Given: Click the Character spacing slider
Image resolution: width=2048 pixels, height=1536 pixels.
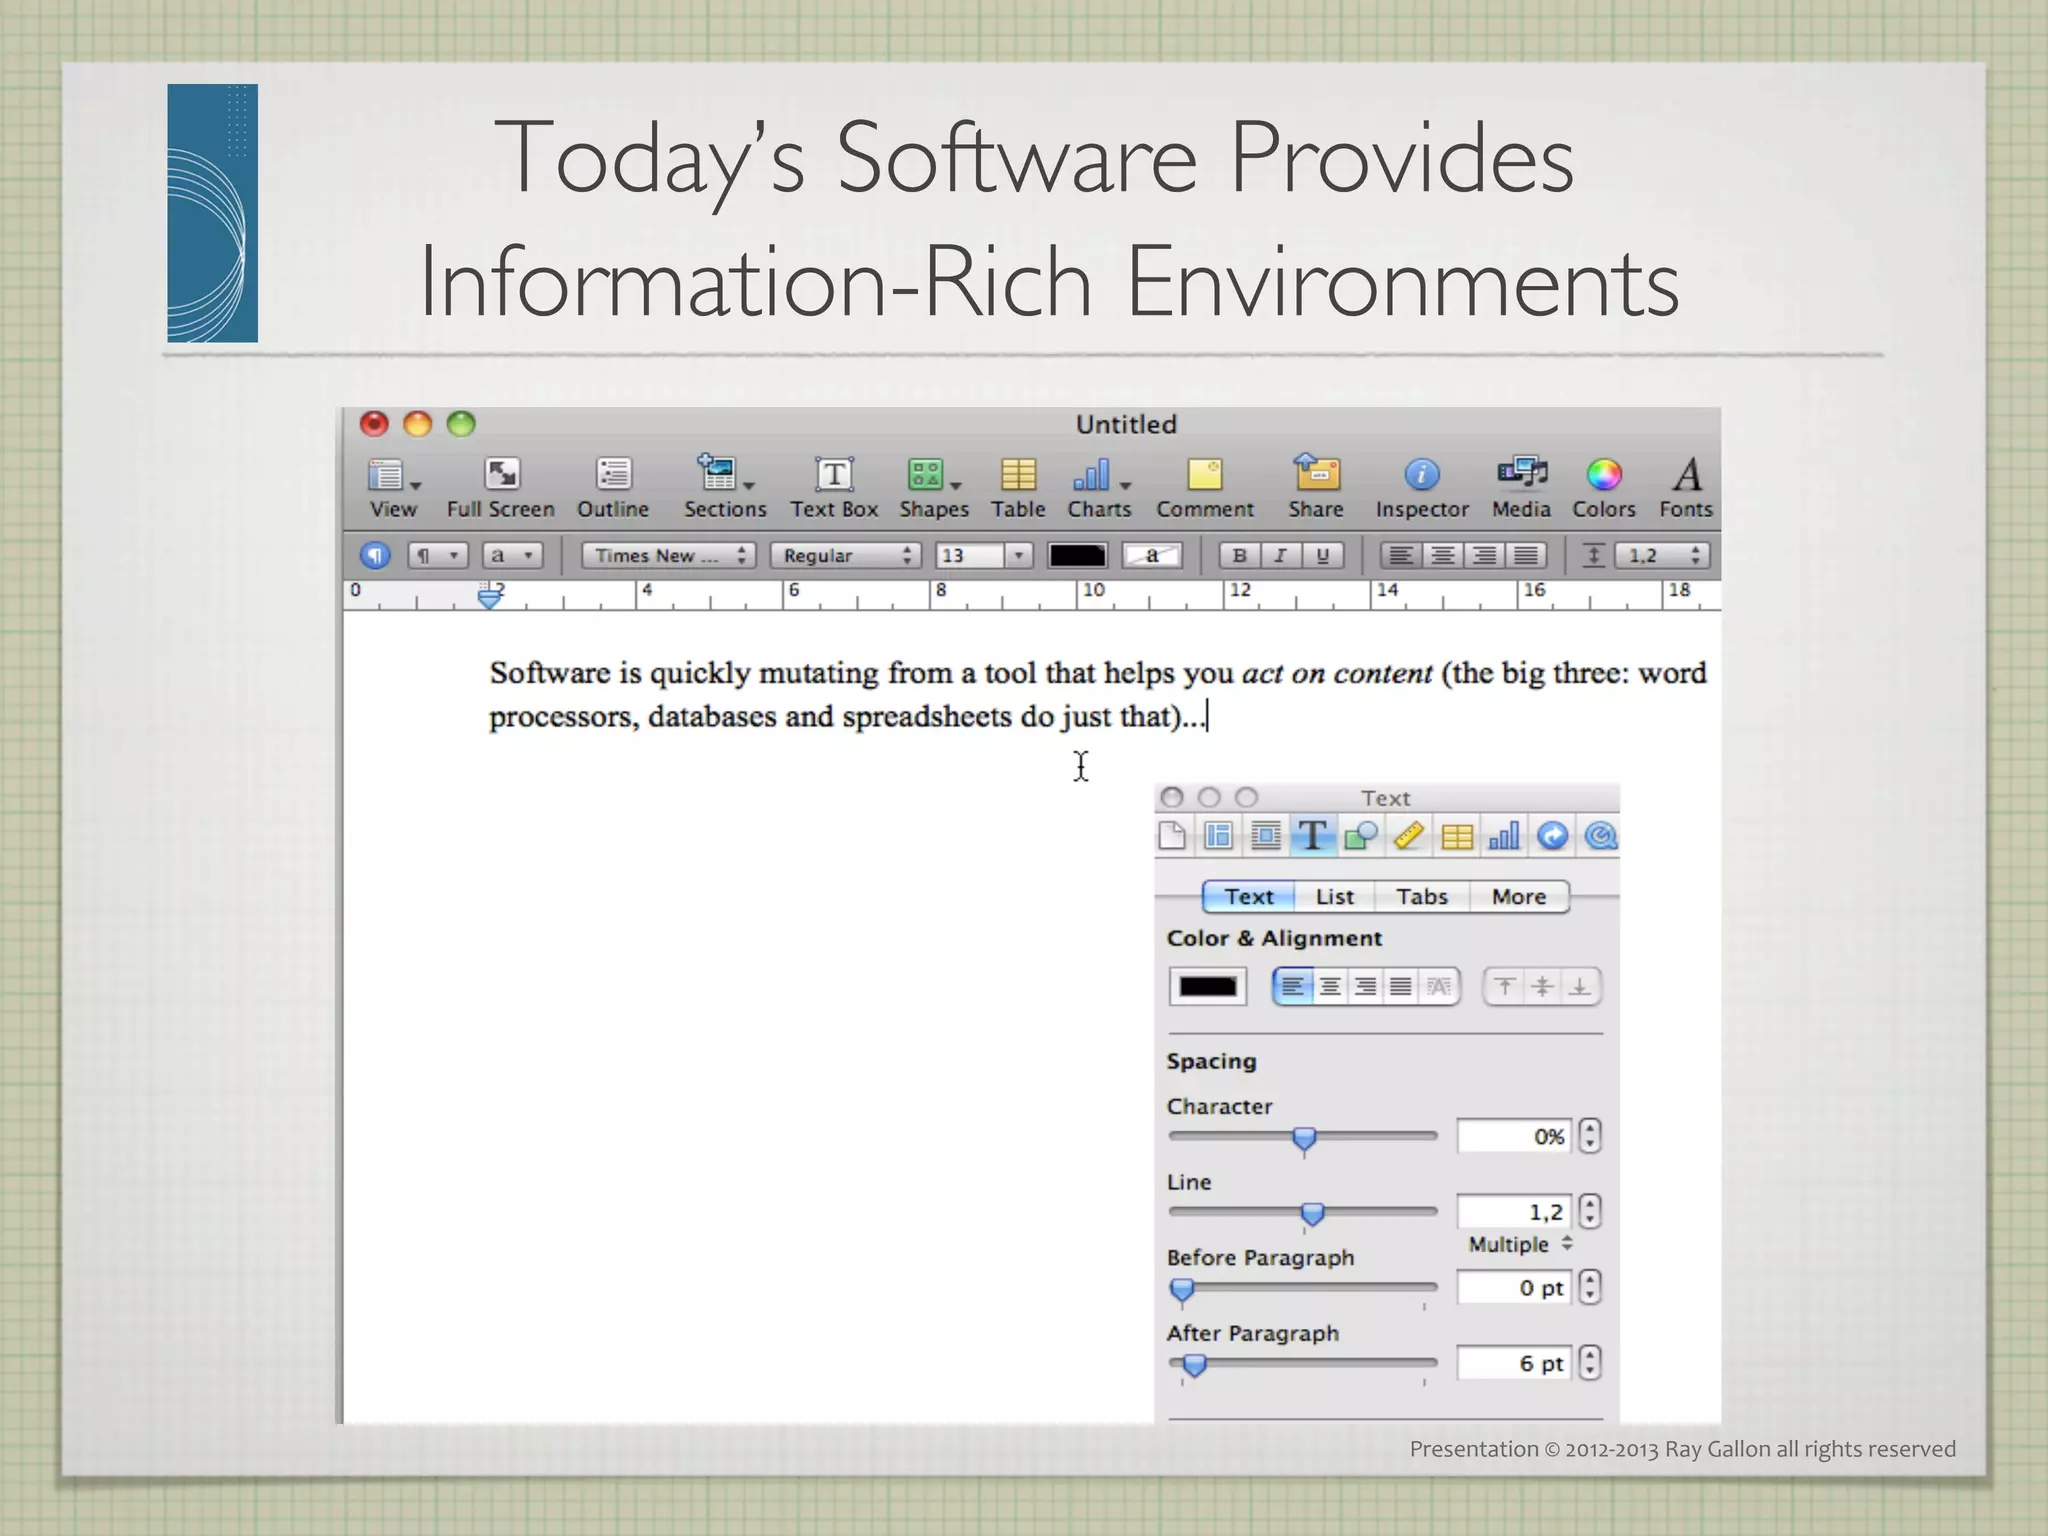Looking at the screenshot, I should pyautogui.click(x=1302, y=1137).
